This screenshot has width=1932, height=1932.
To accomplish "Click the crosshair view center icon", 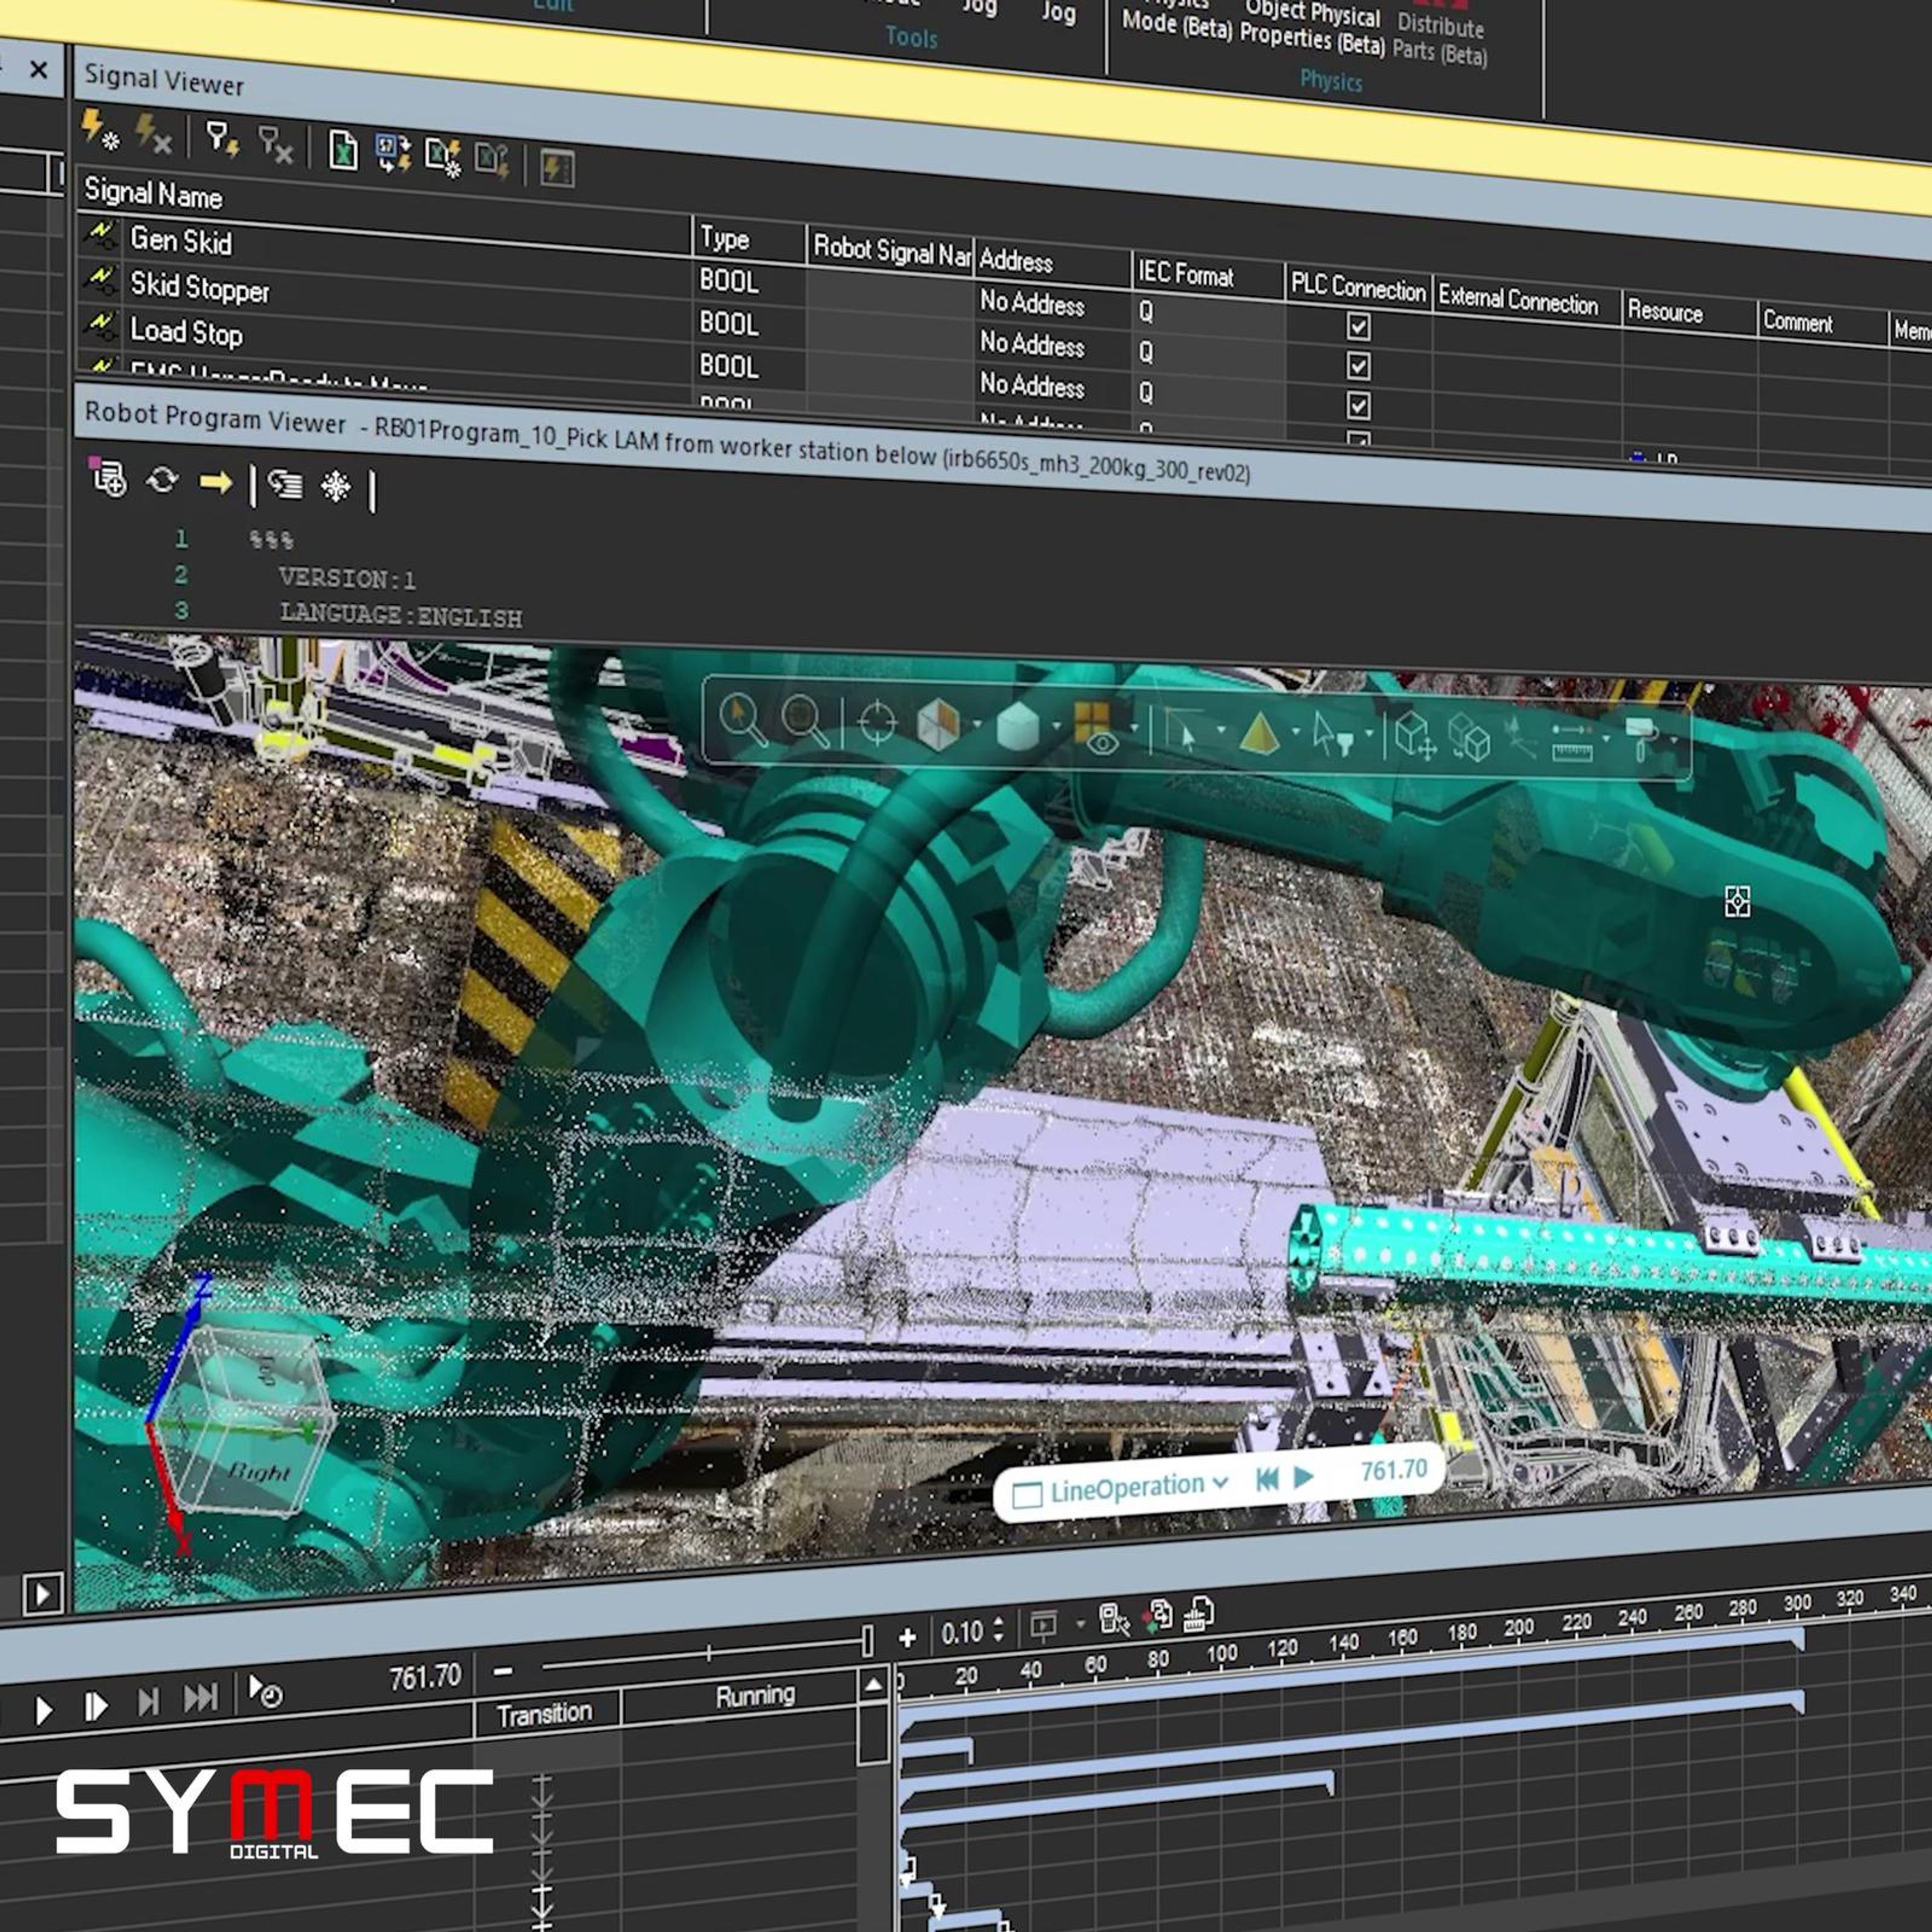I will [878, 722].
